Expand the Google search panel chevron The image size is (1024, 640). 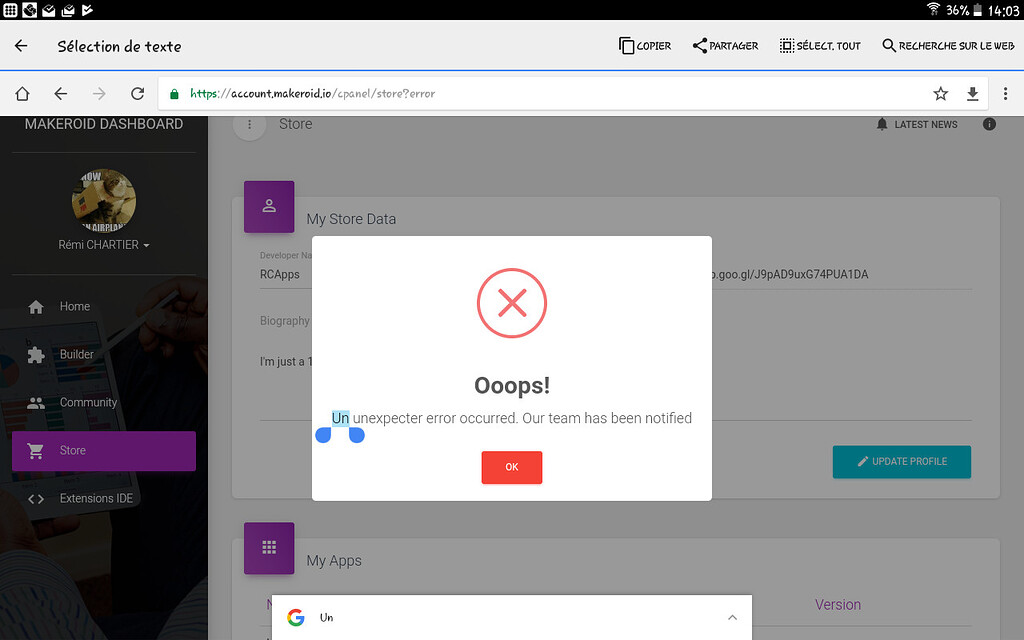[732, 617]
